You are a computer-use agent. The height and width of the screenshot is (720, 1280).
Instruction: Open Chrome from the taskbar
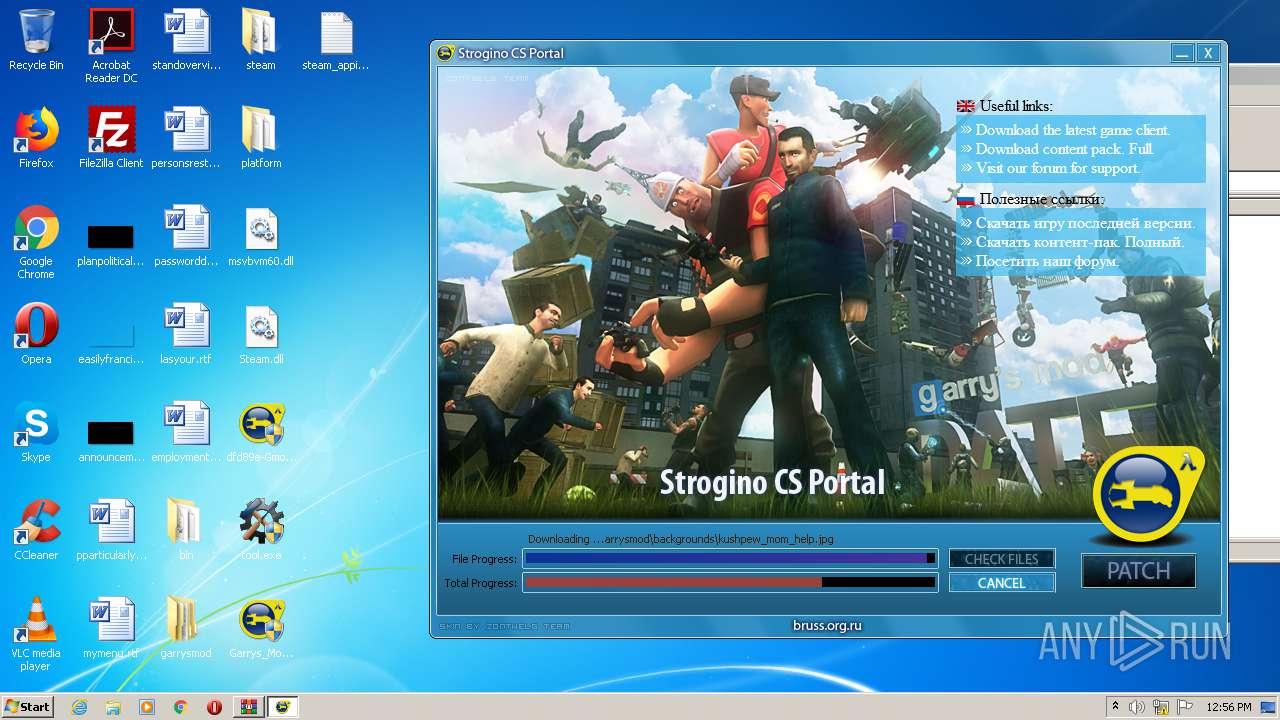[x=180, y=707]
